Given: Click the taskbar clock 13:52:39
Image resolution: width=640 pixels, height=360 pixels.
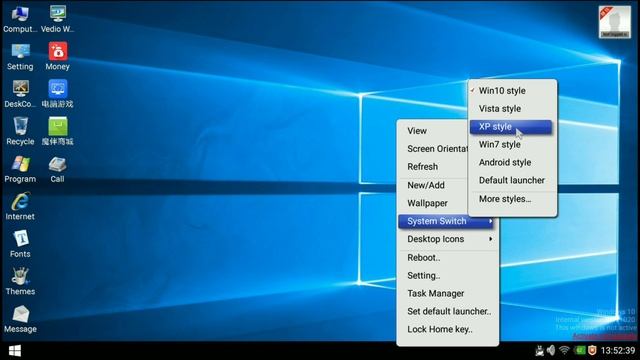Looking at the screenshot, I should (618, 350).
